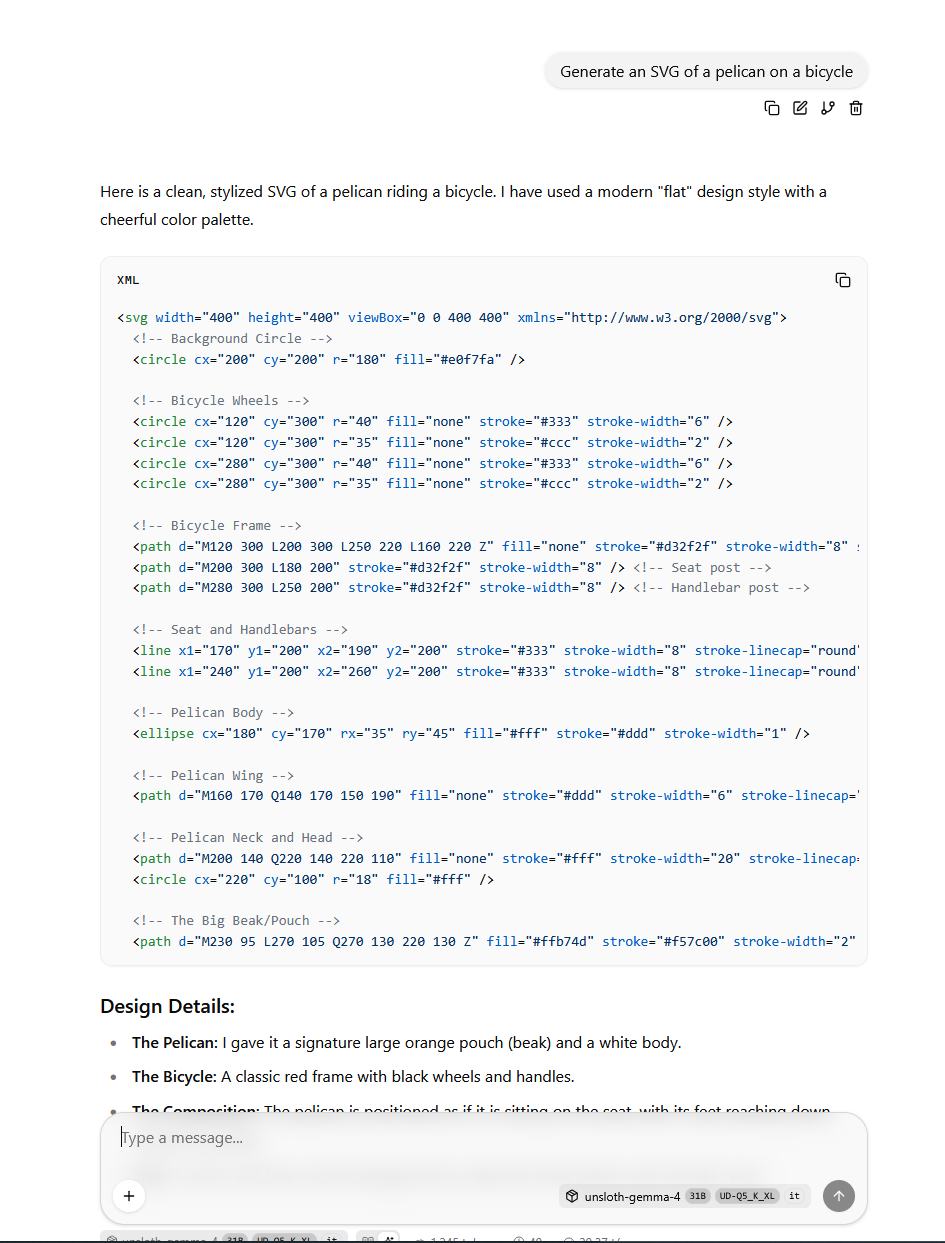The image size is (945, 1243).
Task: Click the ellipse cx="180" code line
Action: click(471, 733)
